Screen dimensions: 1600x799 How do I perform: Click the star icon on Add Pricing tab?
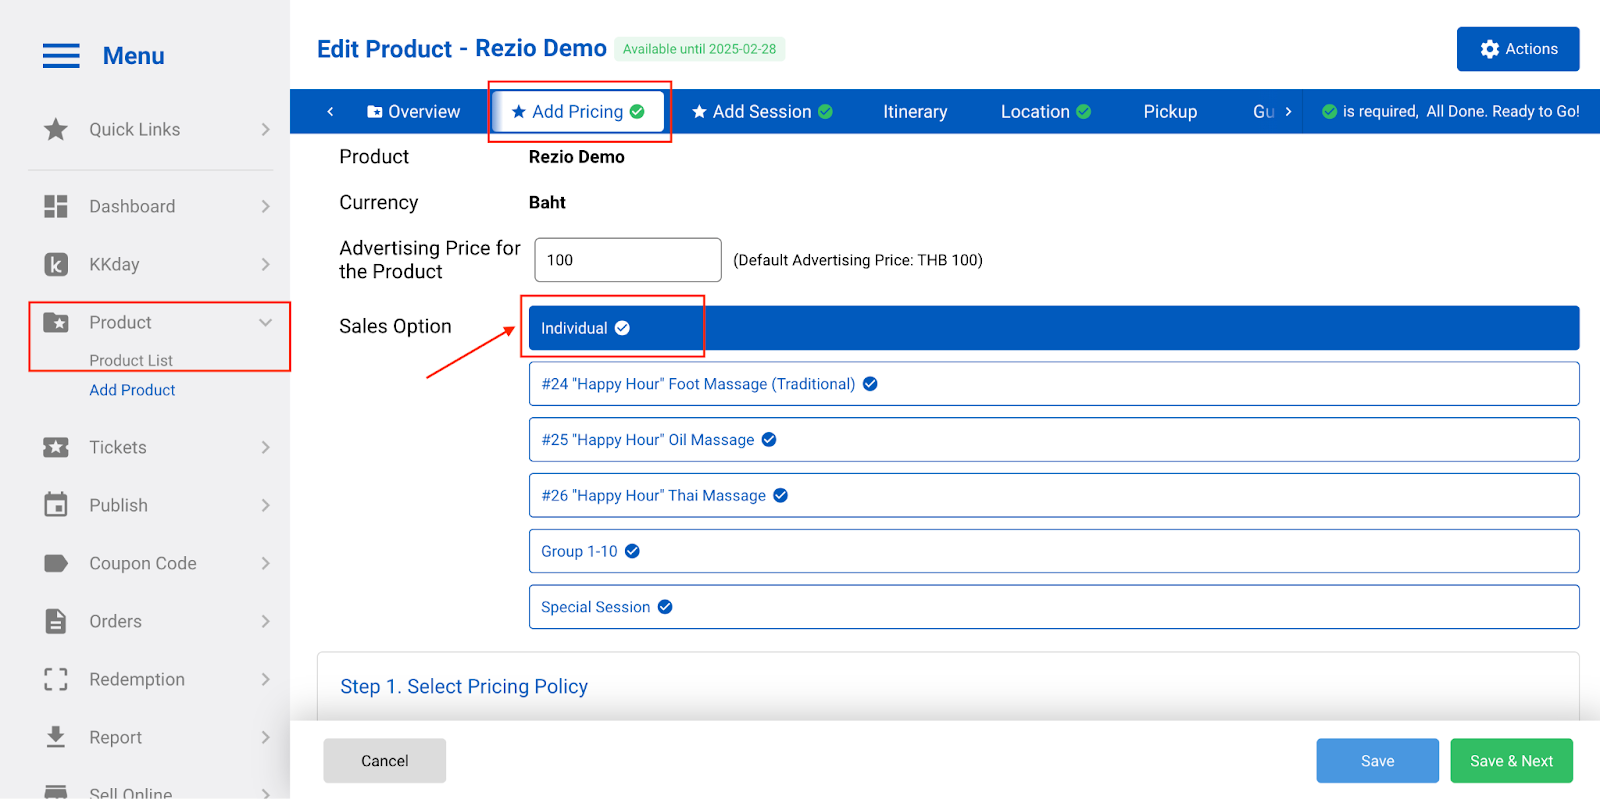pos(519,112)
